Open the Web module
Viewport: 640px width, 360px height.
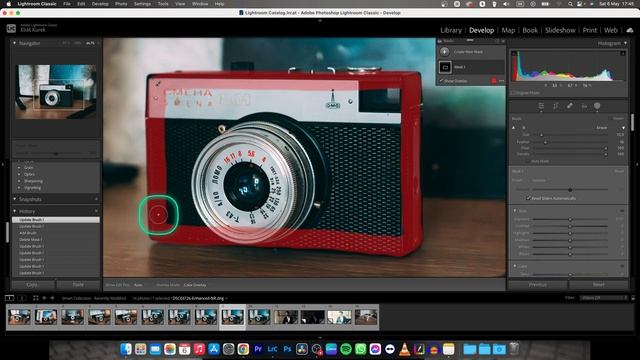pos(611,30)
